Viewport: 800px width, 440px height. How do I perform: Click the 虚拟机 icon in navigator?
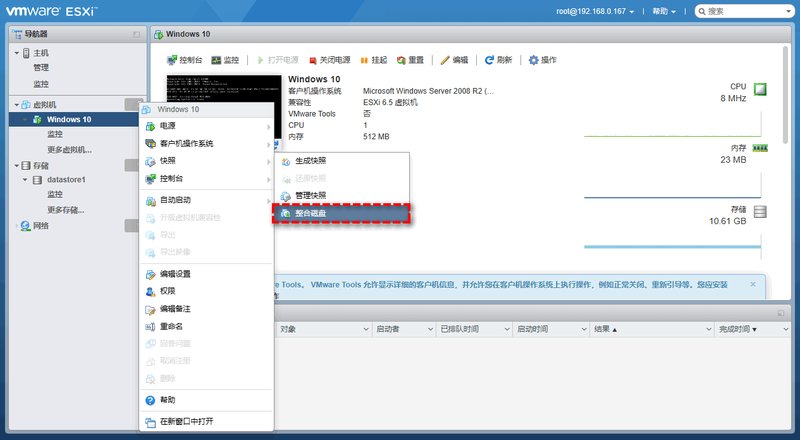pos(26,105)
